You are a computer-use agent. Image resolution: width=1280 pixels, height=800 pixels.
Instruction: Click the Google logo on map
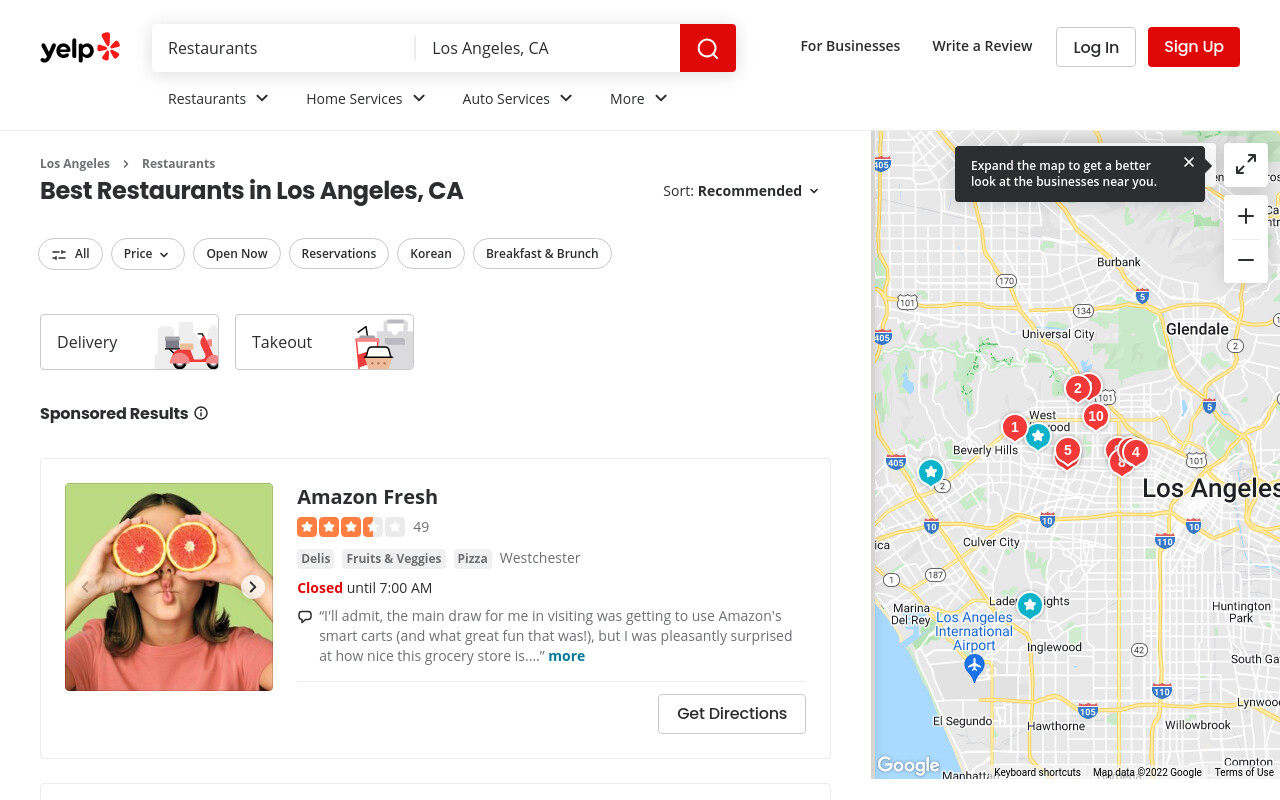[908, 765]
